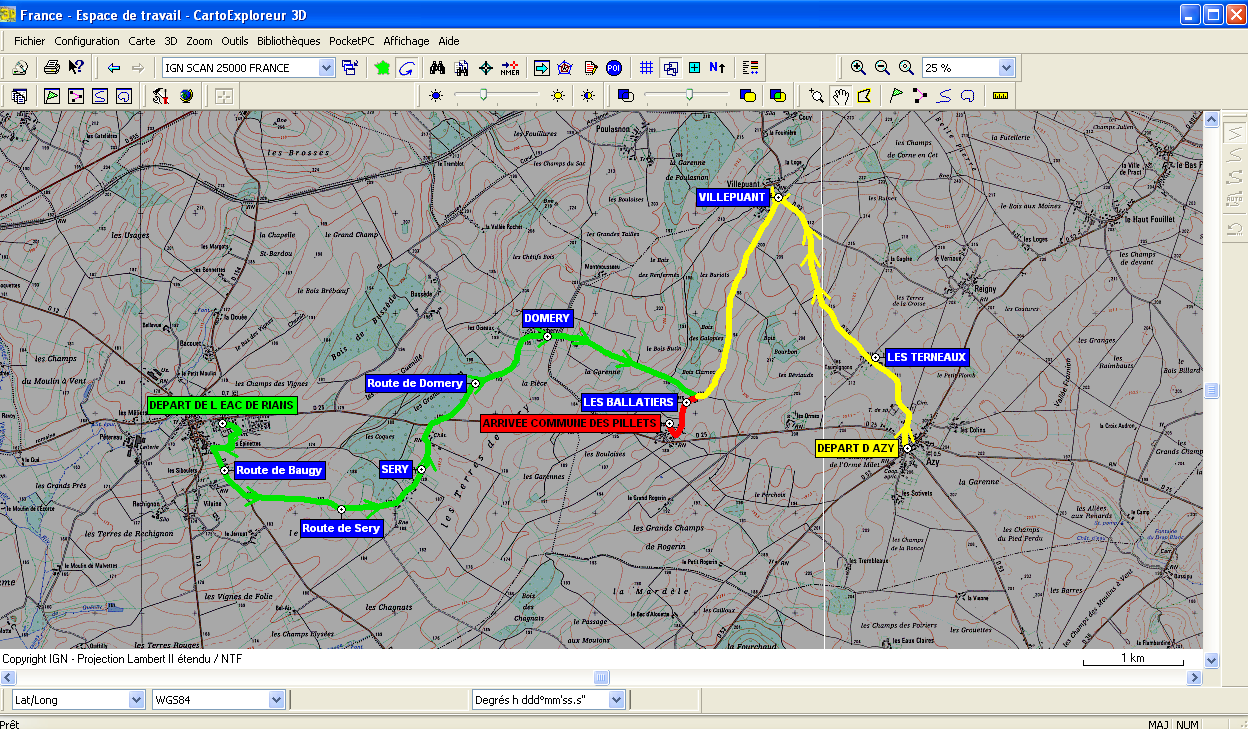Screen dimensions: 1248x729
Task: Click the zoom out magnifier icon
Action: tap(882, 68)
